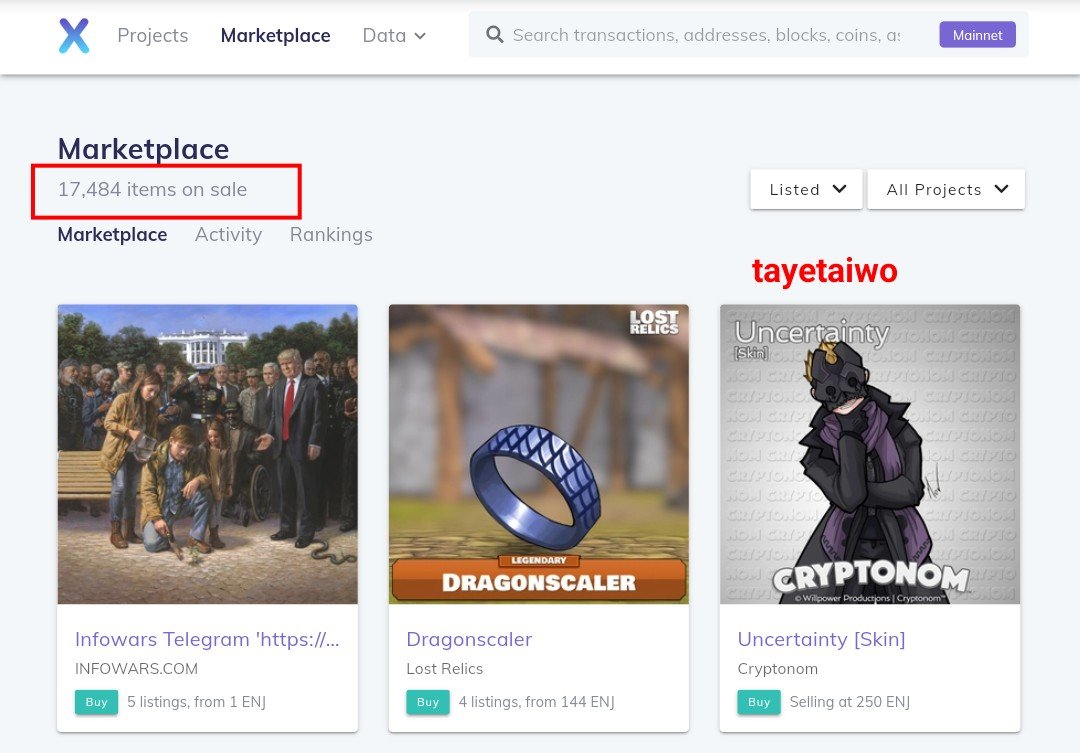
Task: Click the 4 listings, from 144 ENJ text
Action: click(537, 702)
